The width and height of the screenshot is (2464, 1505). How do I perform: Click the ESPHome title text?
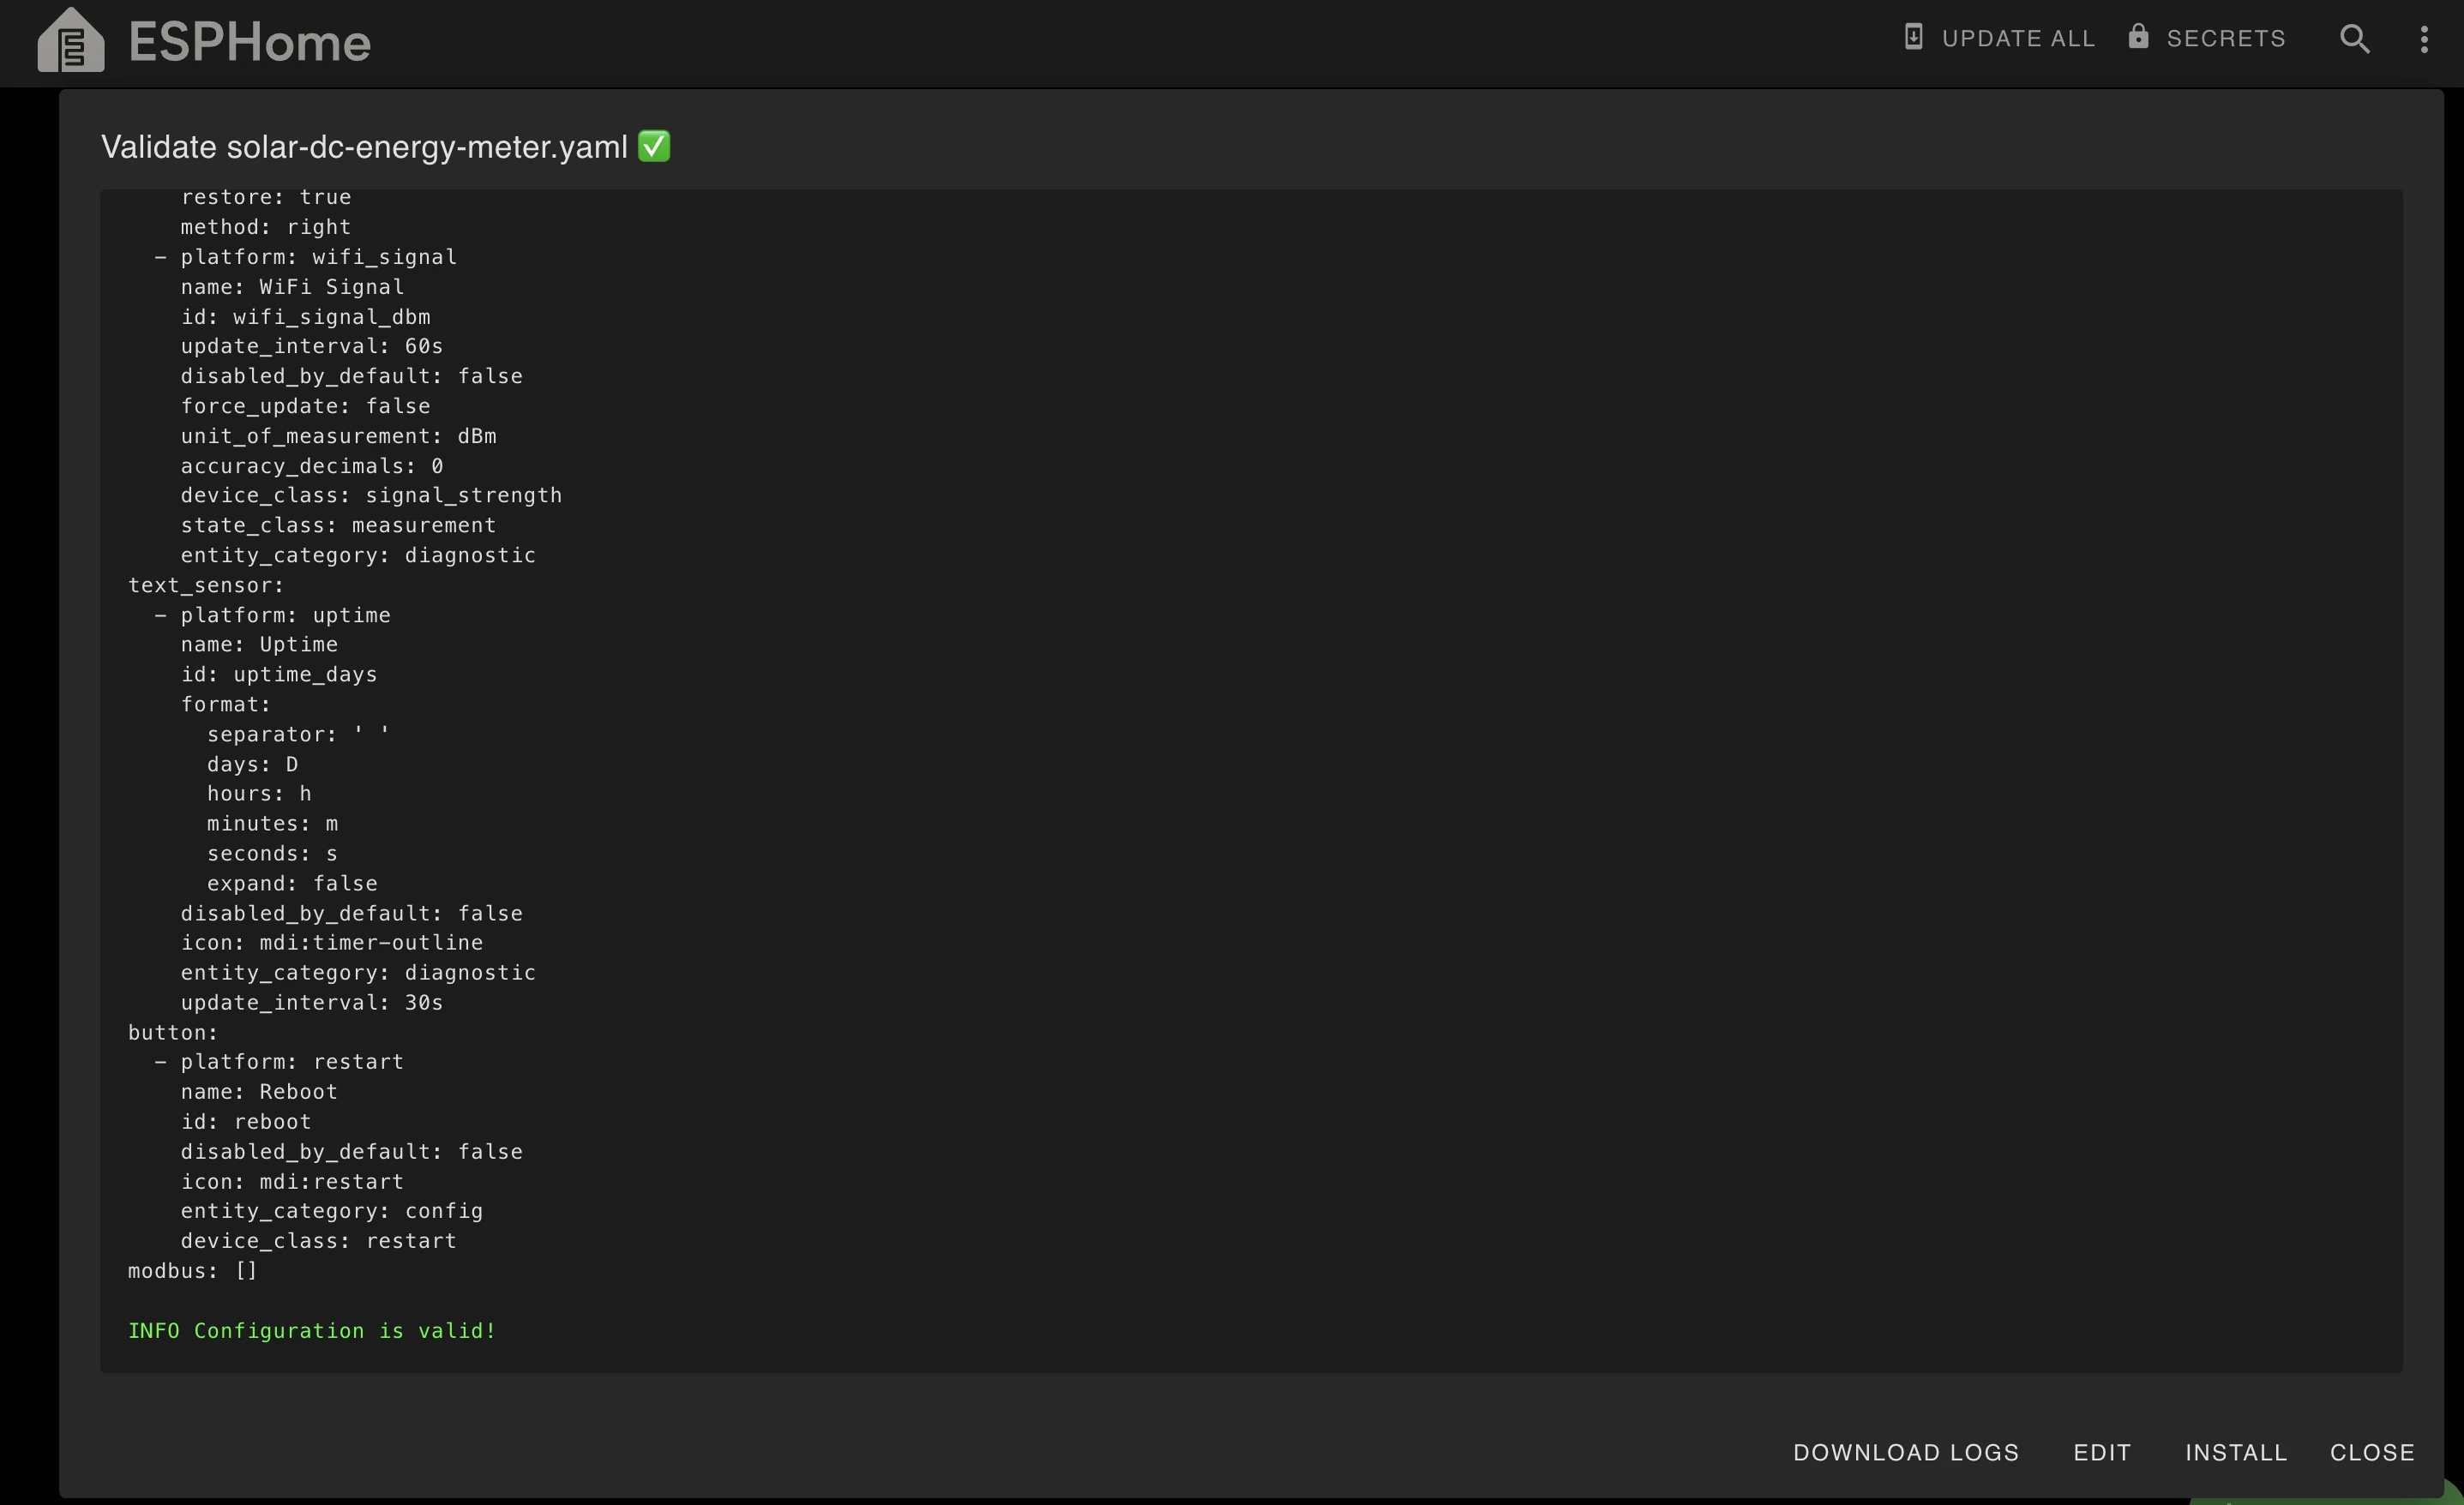point(249,43)
